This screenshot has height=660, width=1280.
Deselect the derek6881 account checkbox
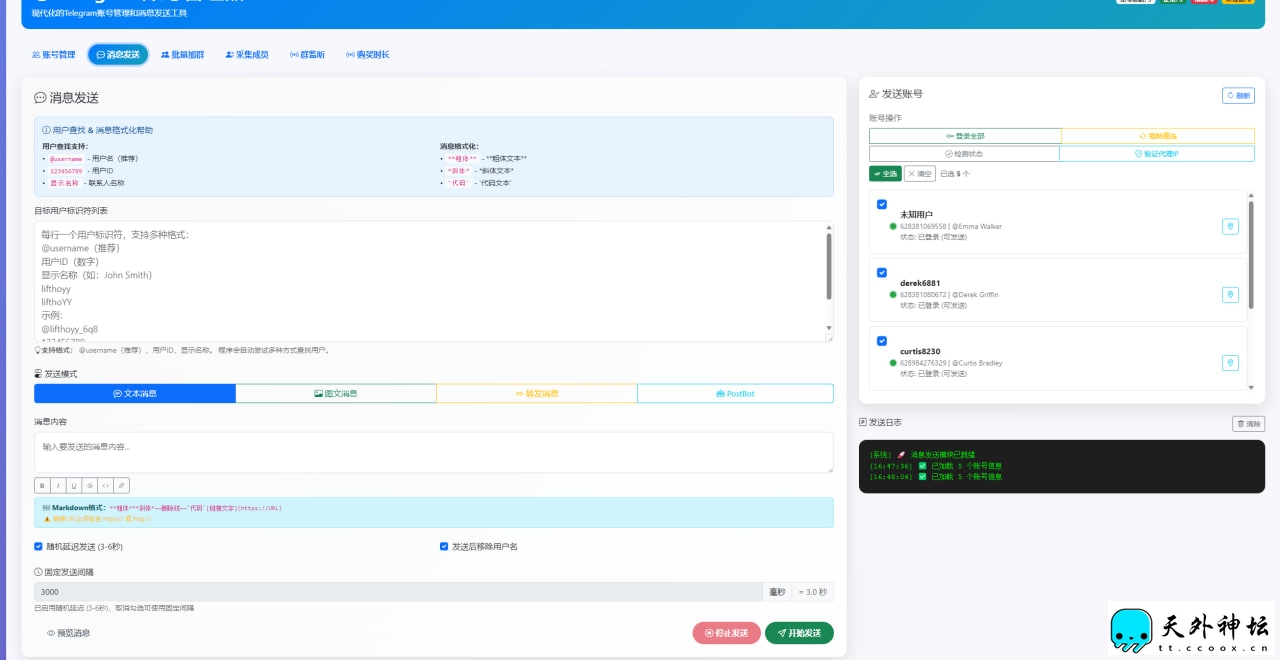pyautogui.click(x=882, y=272)
